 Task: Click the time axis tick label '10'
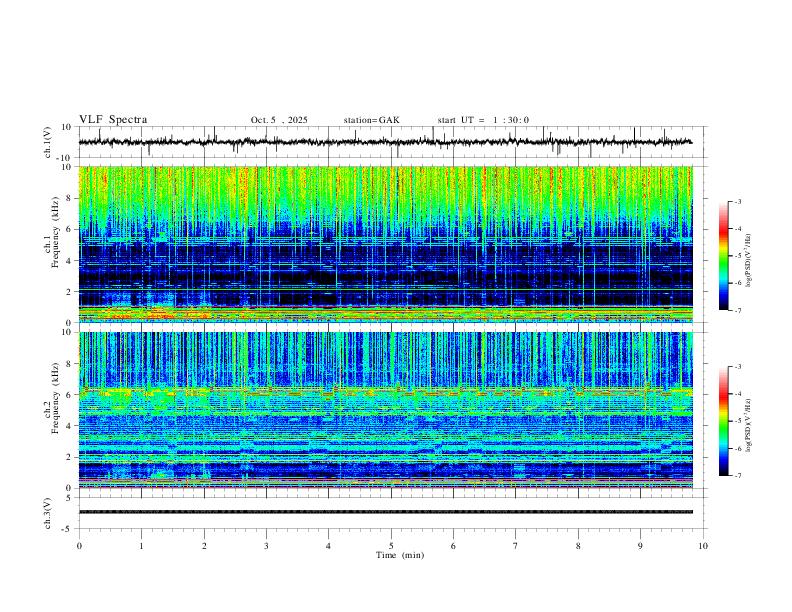(x=703, y=546)
